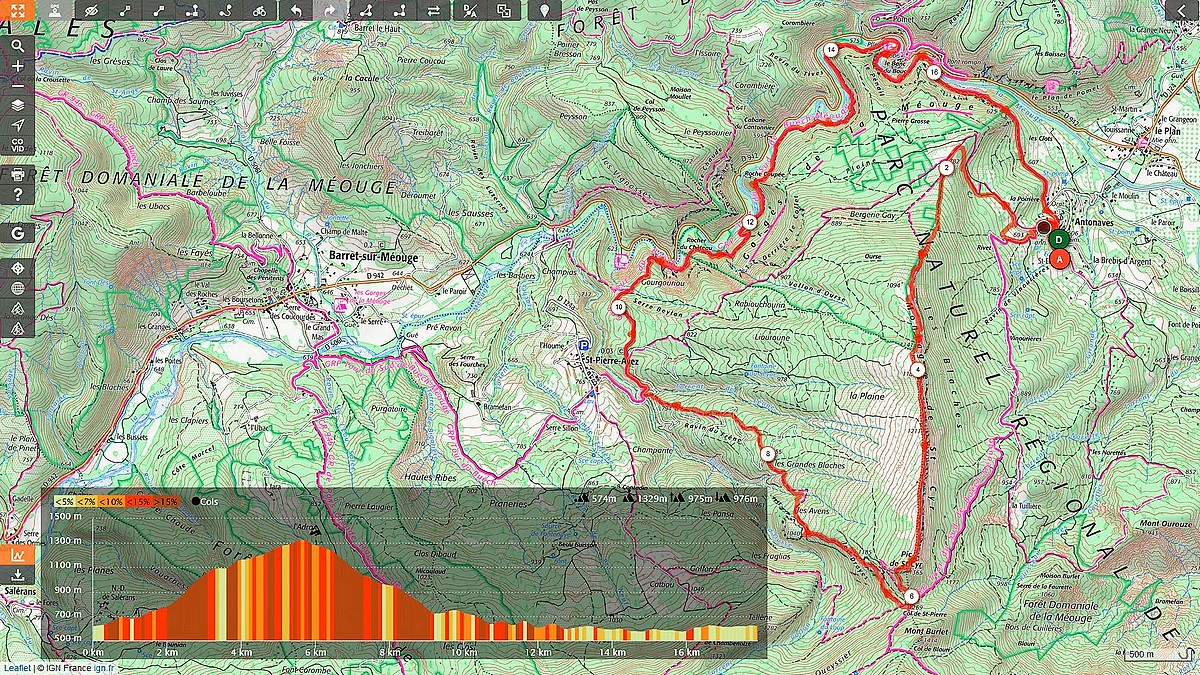Click the geolocation arrow icon
This screenshot has height=675, width=1200.
pos(18,125)
